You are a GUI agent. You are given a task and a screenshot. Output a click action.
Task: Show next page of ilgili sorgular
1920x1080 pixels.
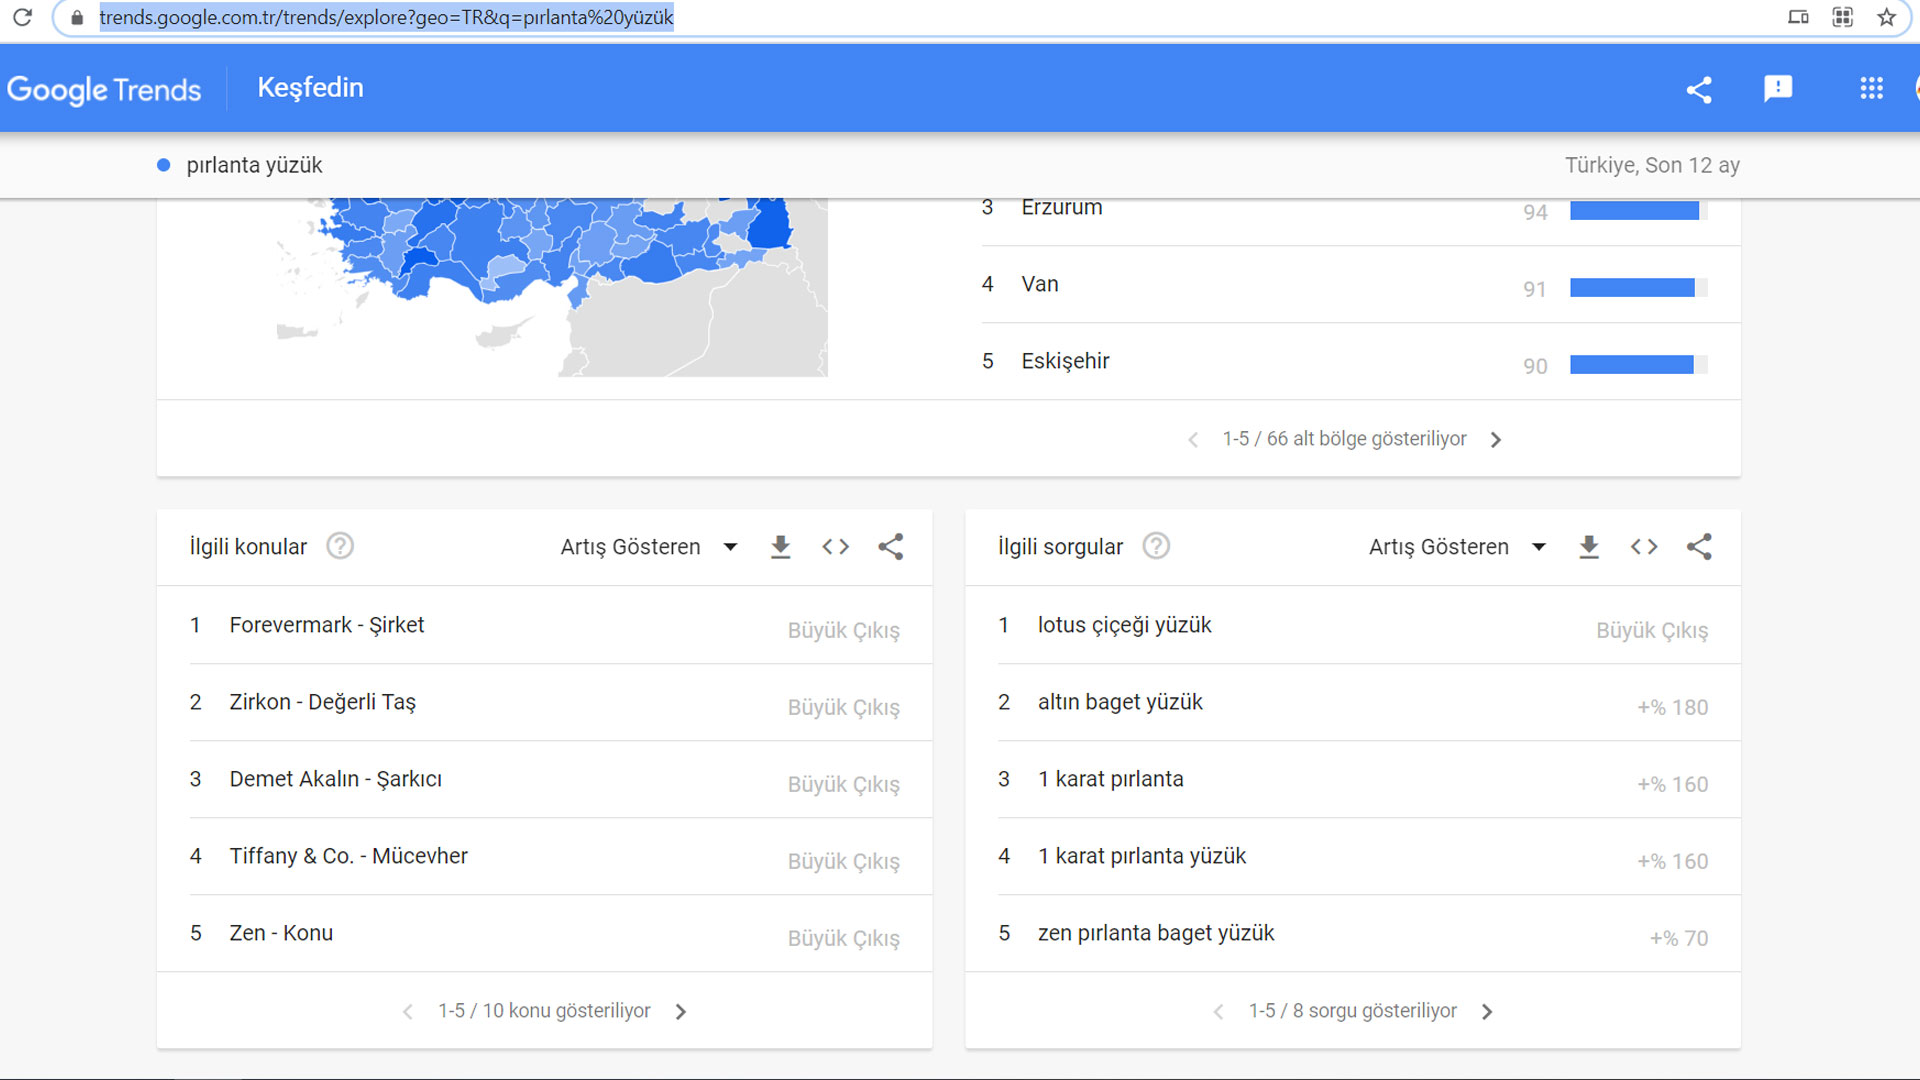click(1486, 1012)
